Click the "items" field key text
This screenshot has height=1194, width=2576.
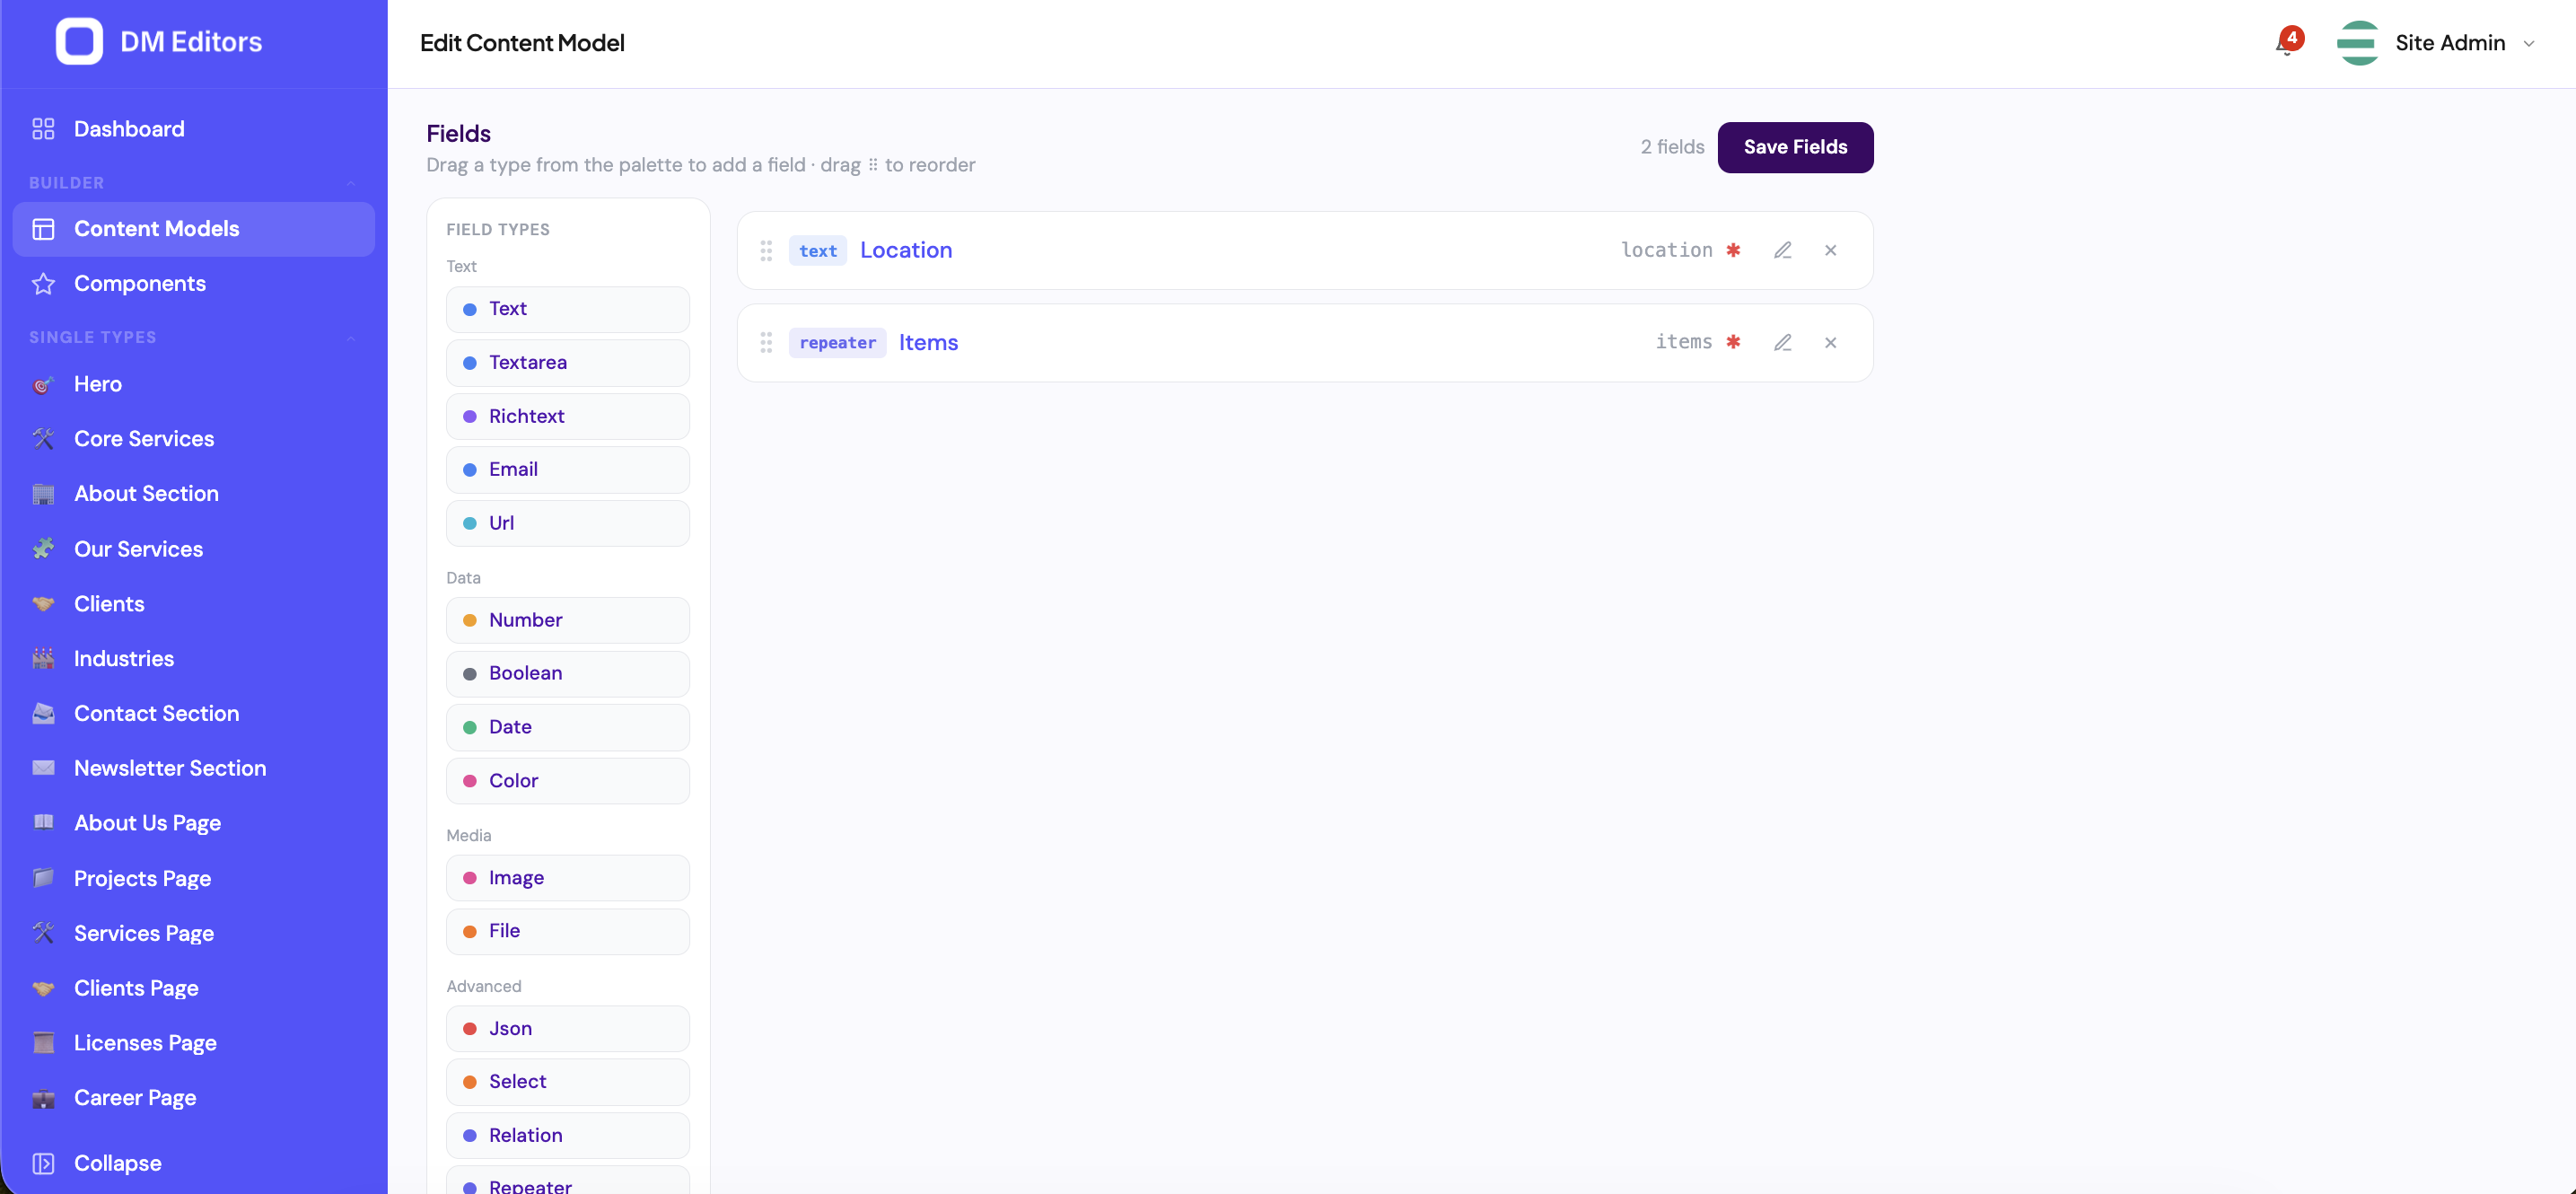pos(1683,342)
